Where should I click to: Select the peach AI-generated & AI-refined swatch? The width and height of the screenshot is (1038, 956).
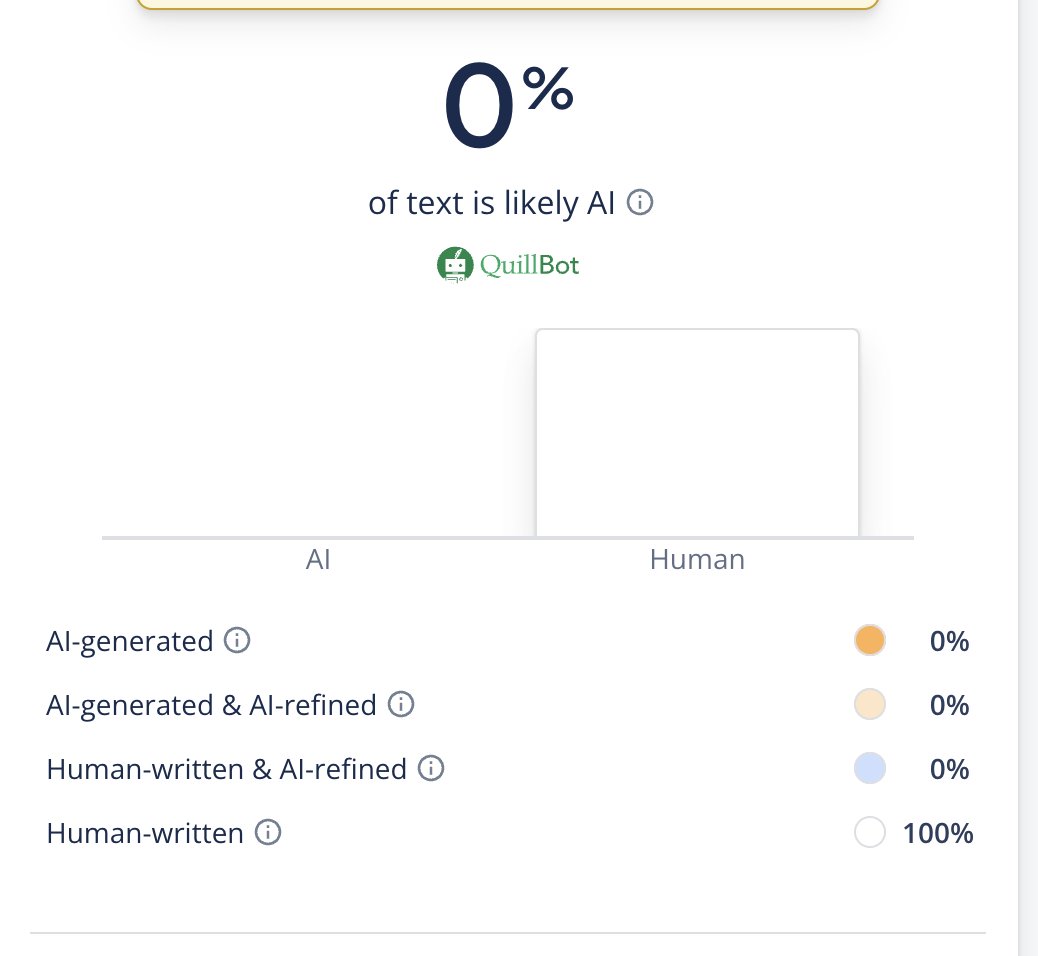pyautogui.click(x=870, y=705)
